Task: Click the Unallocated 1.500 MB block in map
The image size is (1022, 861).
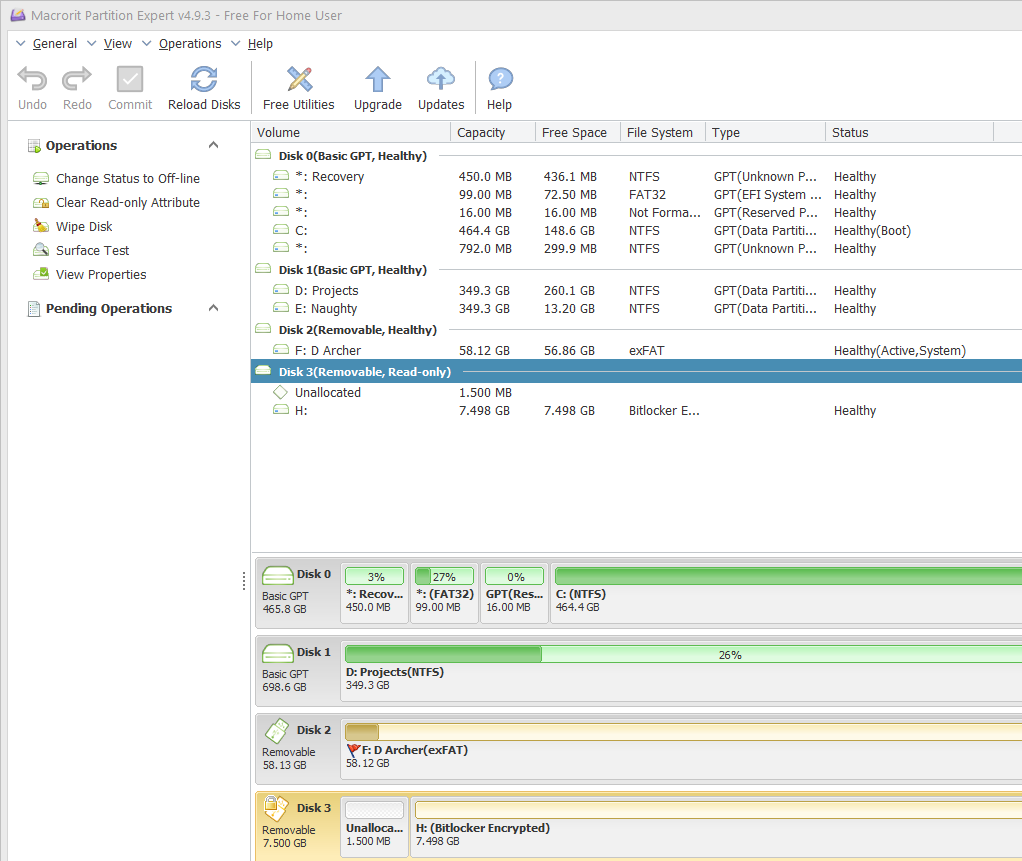Action: [x=374, y=827]
